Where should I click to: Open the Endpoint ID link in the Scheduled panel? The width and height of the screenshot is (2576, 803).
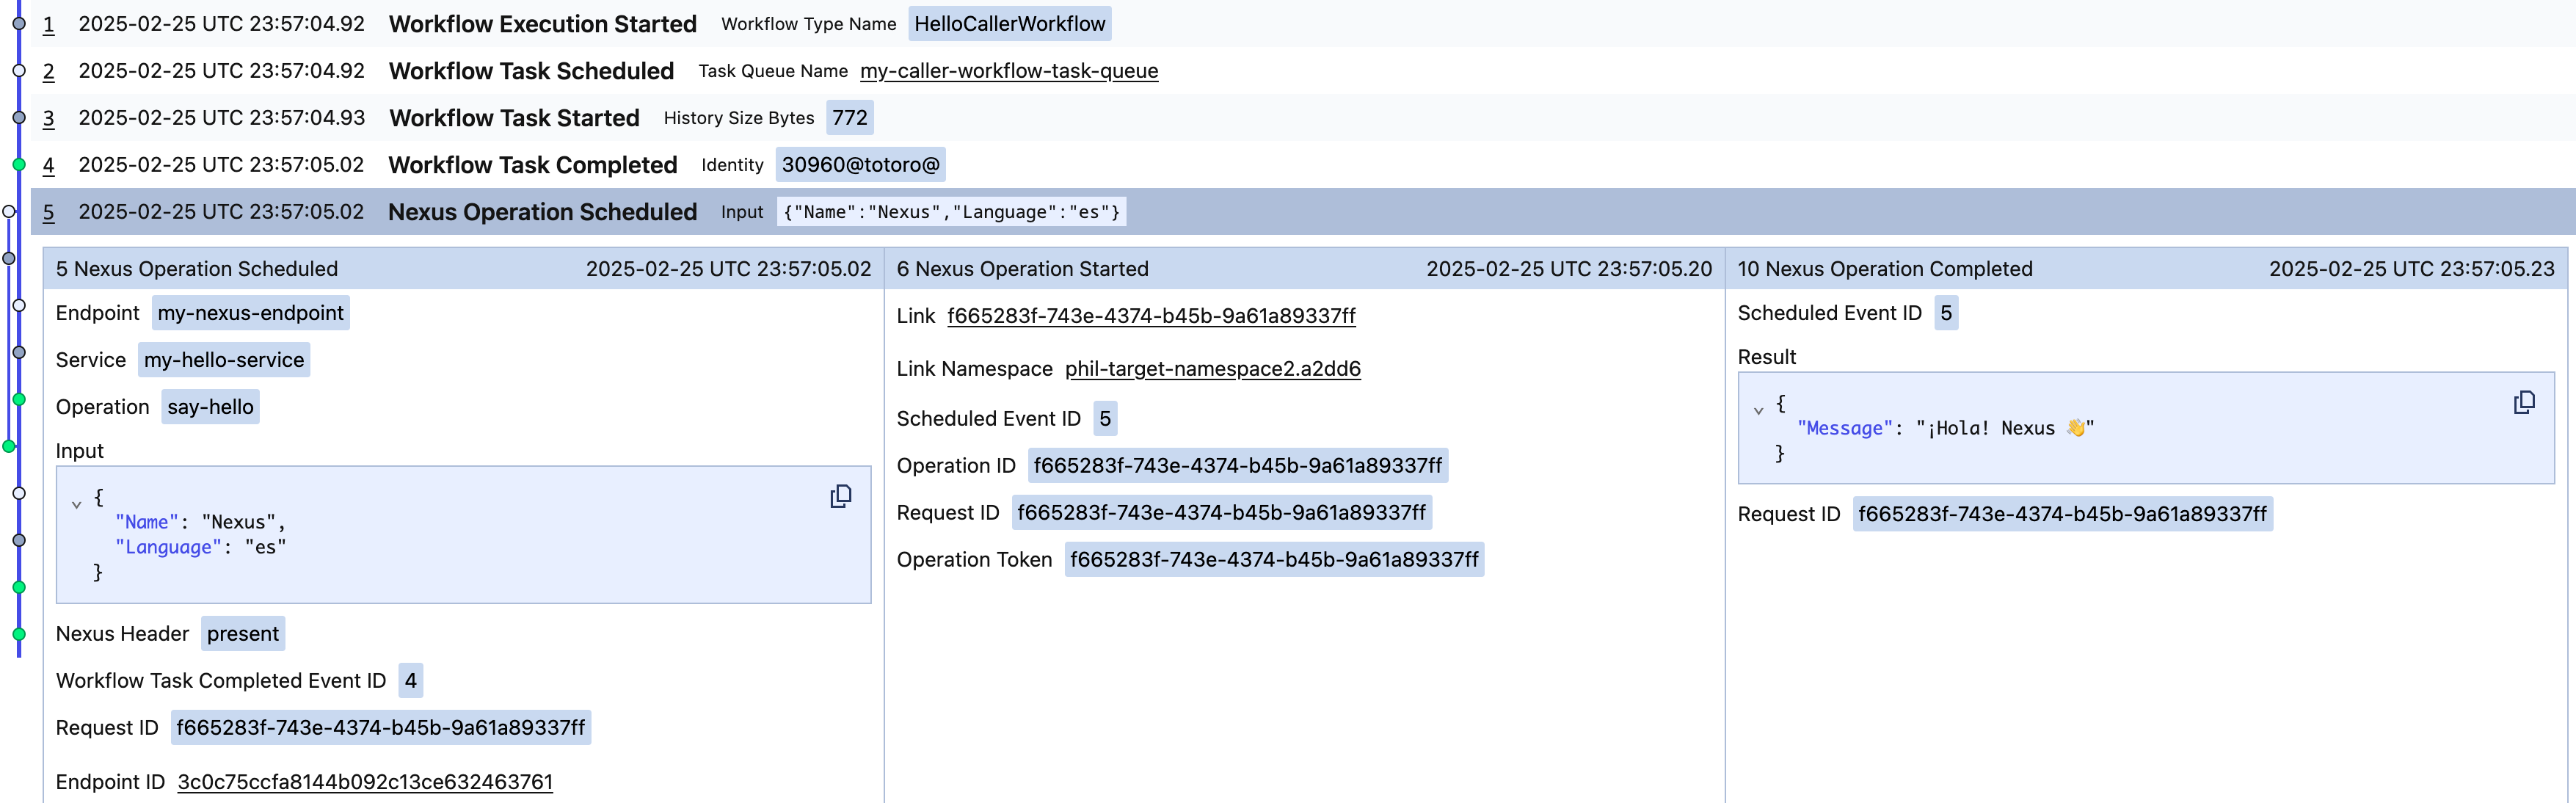pyautogui.click(x=365, y=781)
